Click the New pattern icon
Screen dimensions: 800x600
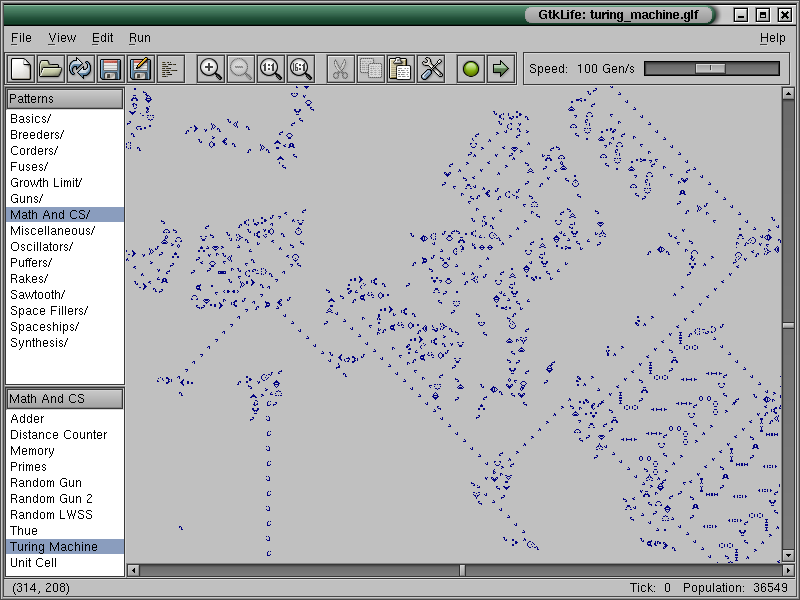point(21,69)
